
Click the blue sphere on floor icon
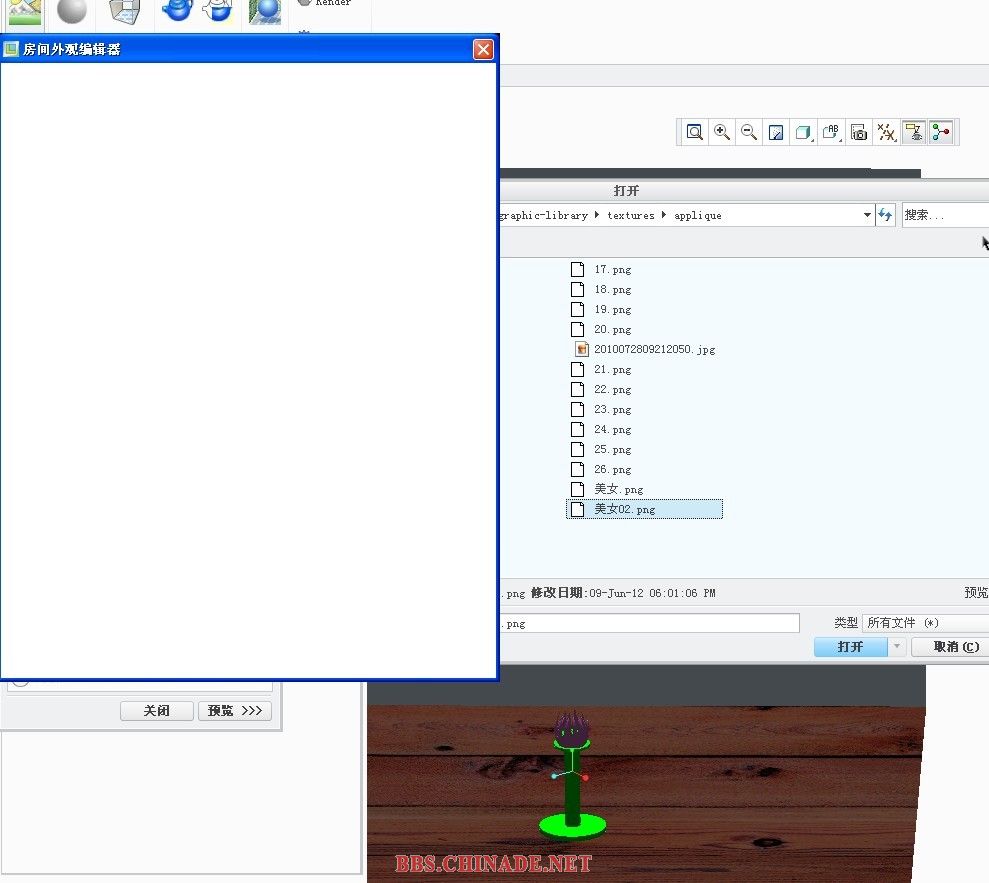pos(264,11)
